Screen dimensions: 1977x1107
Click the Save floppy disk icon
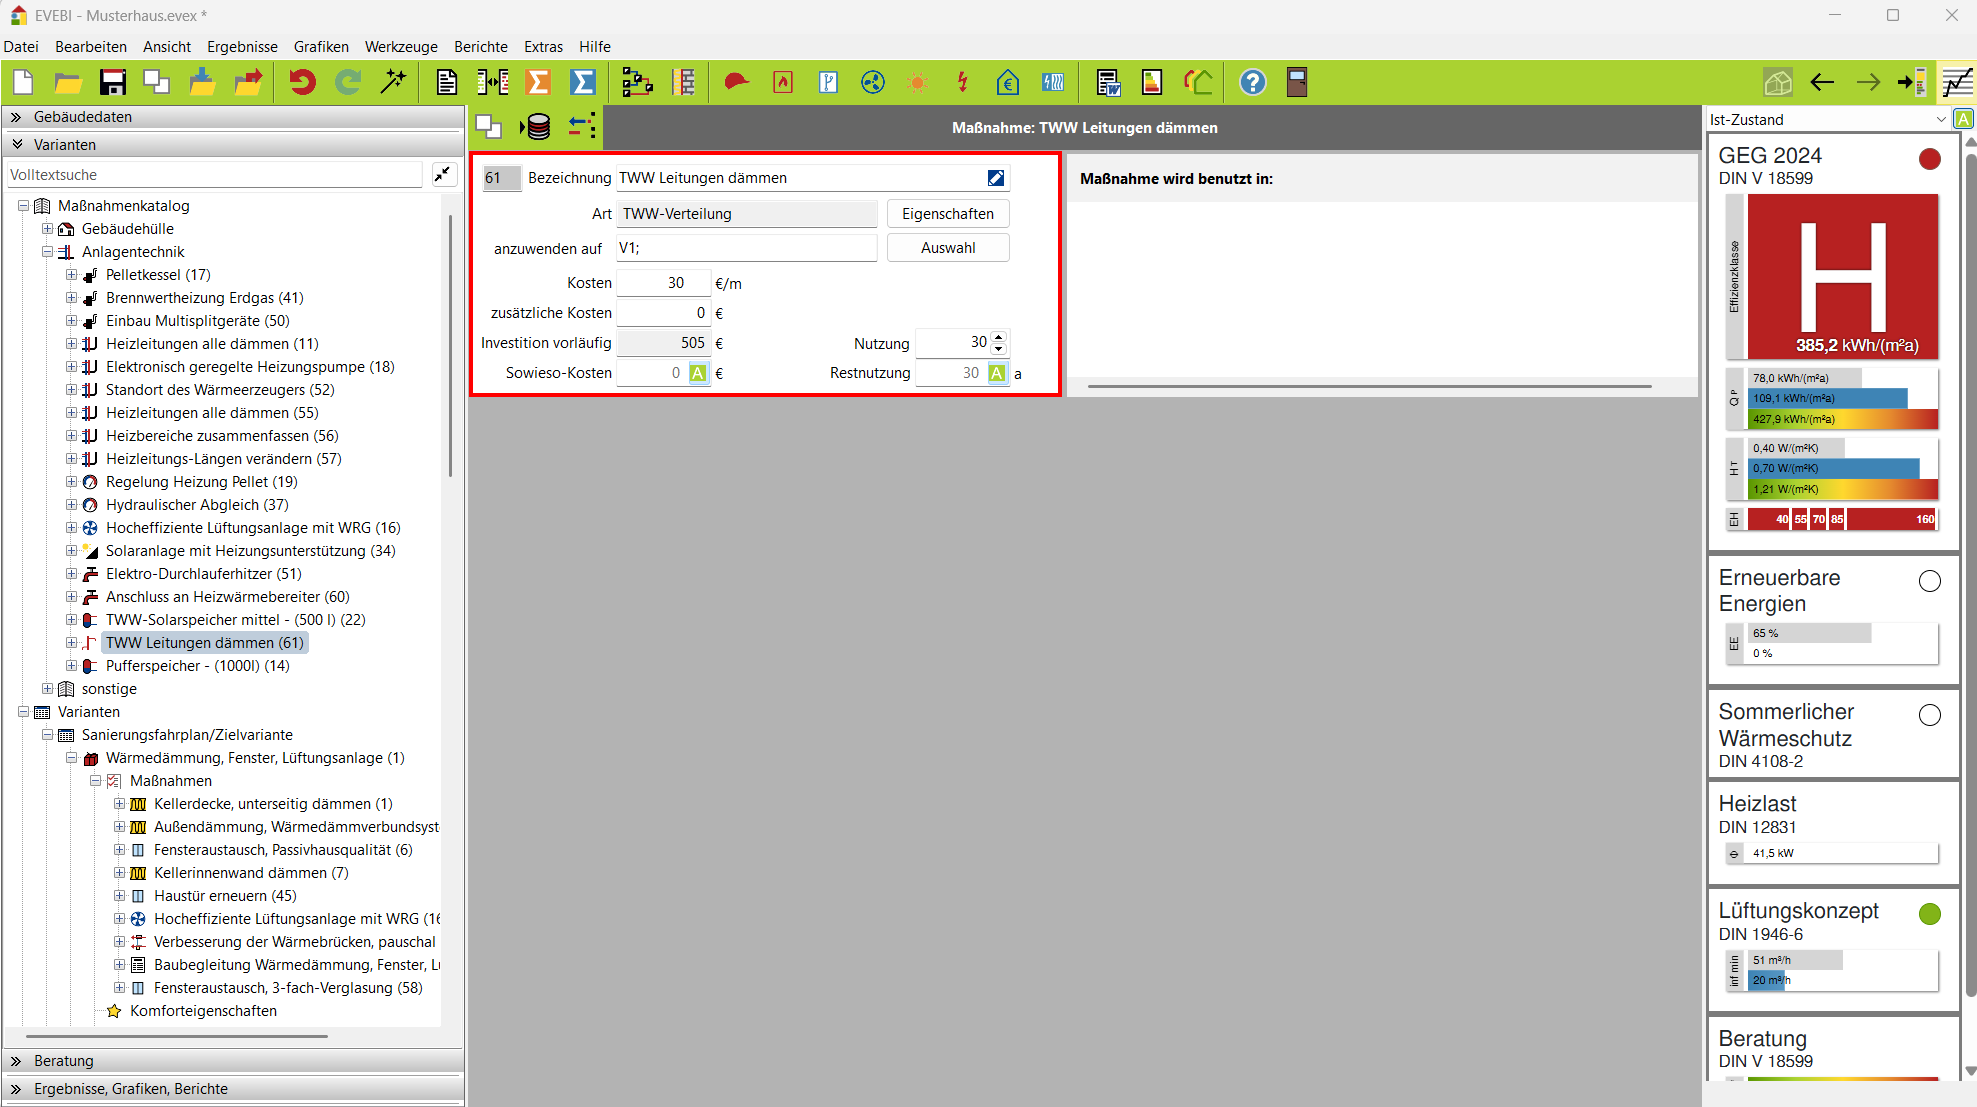pos(112,83)
